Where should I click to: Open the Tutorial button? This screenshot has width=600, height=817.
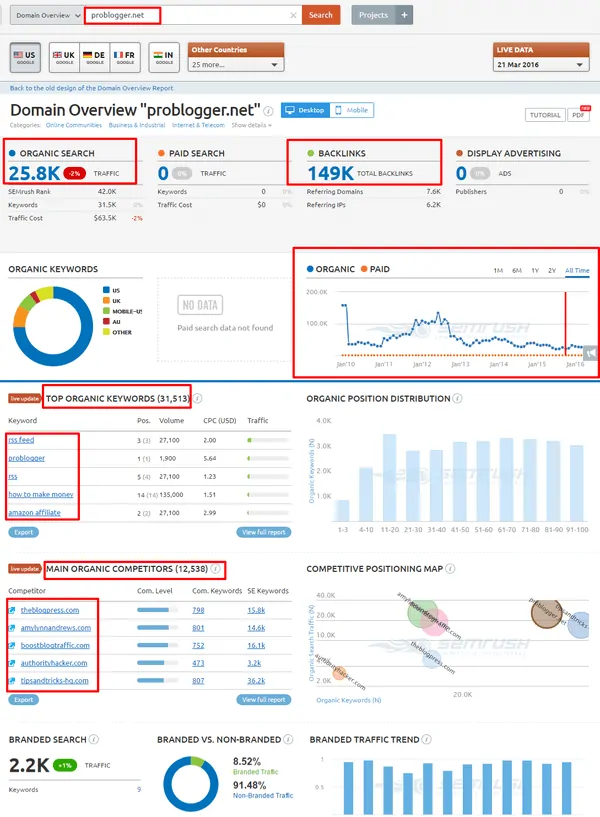(x=545, y=115)
